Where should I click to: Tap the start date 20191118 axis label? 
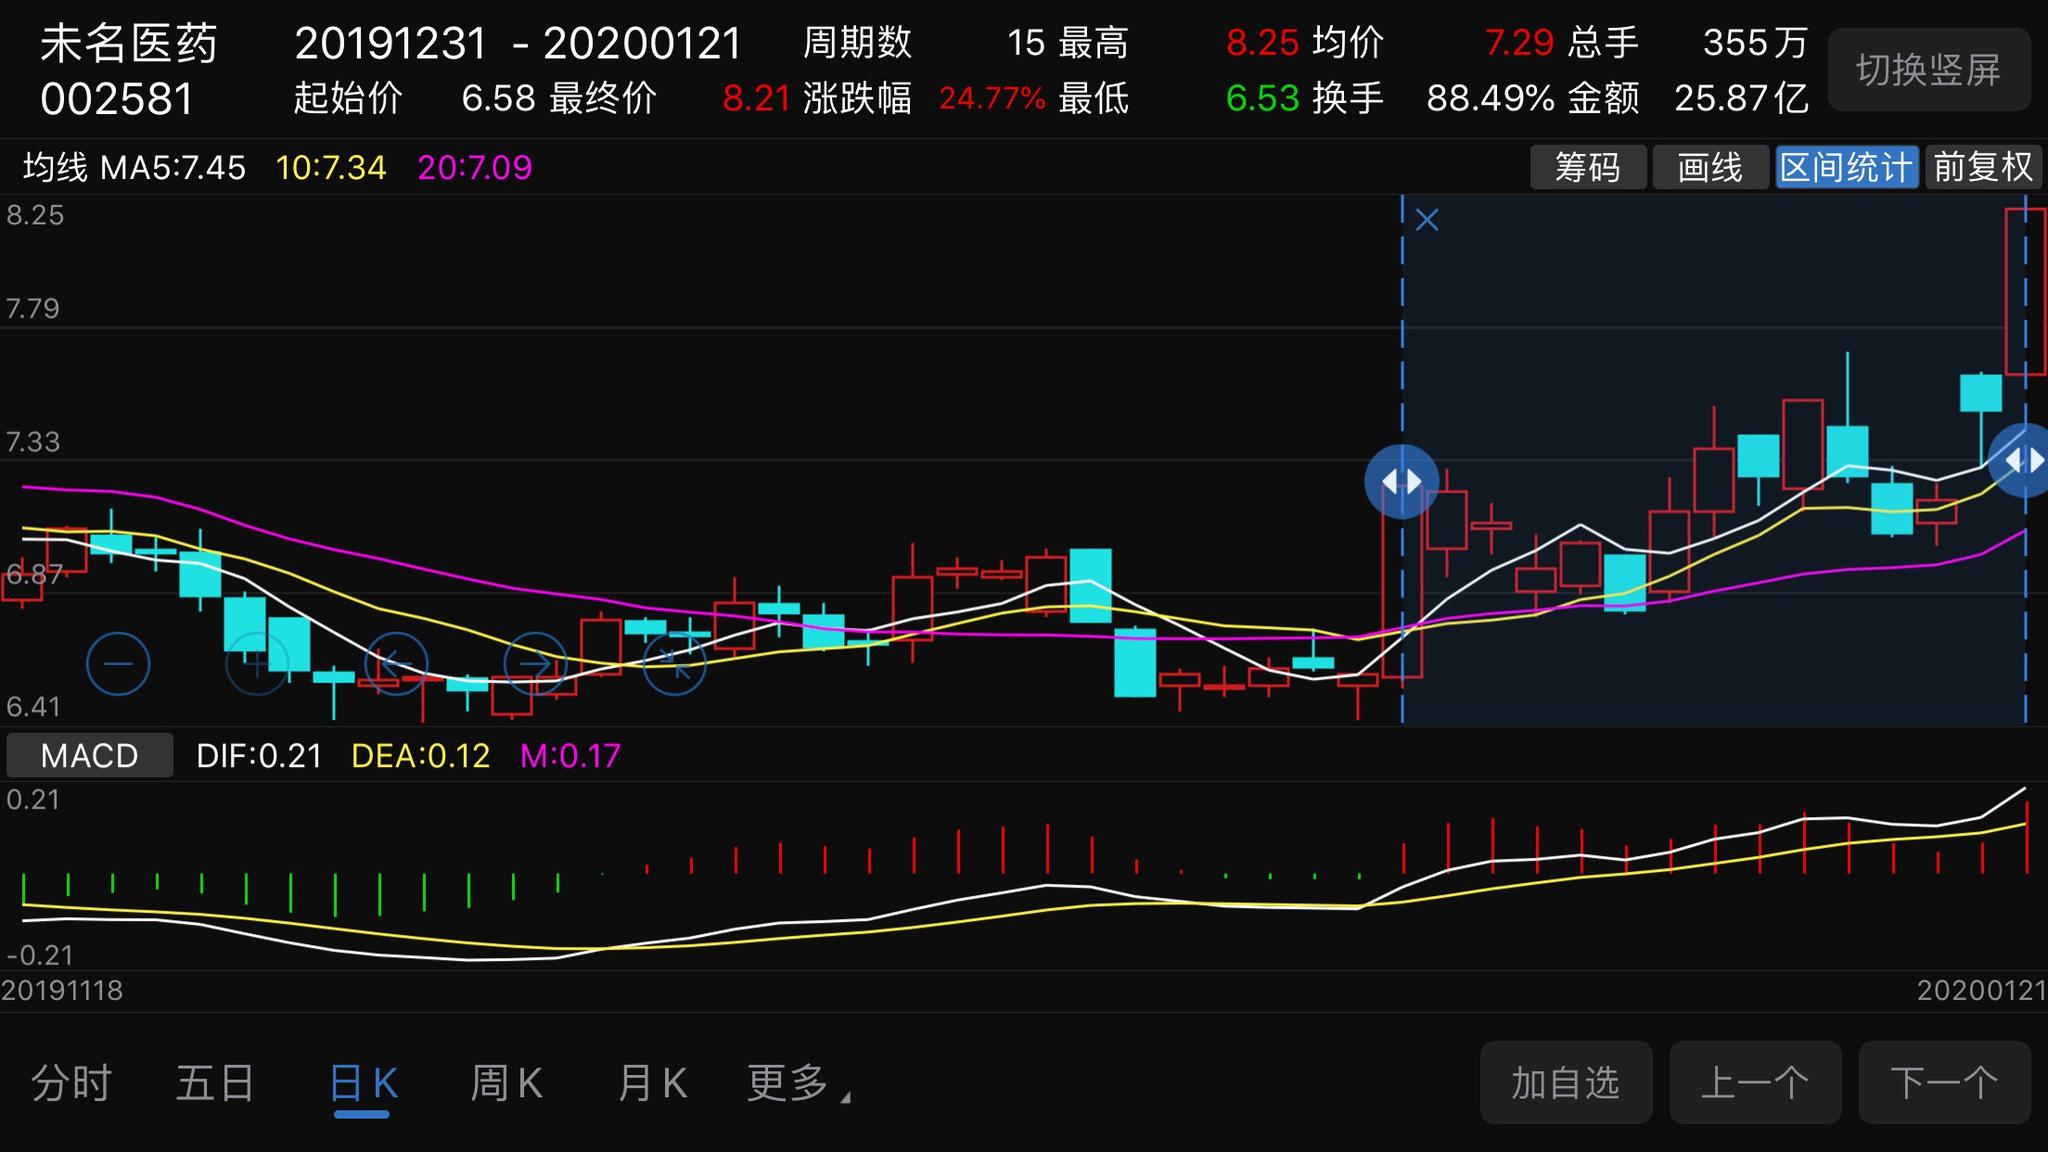[62, 990]
